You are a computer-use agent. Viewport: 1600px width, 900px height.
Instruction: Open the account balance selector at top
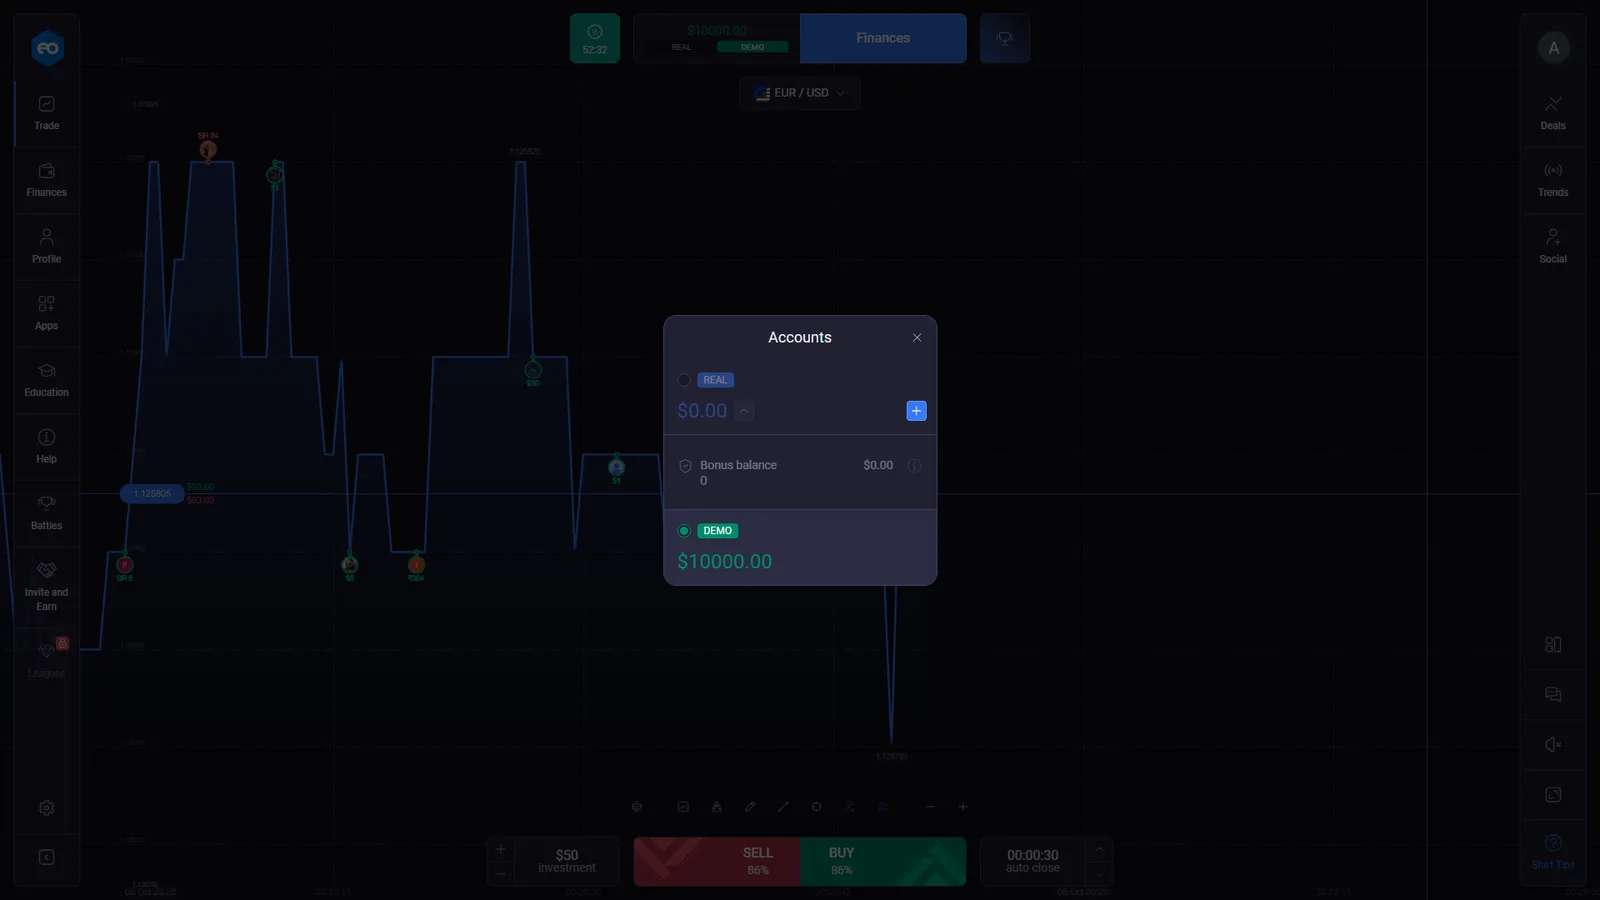(717, 38)
